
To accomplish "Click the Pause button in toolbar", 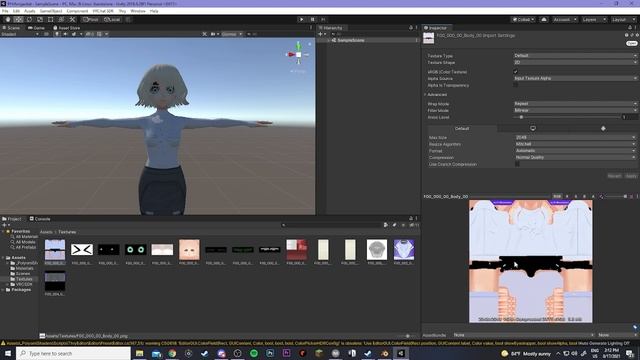I will (312, 20).
